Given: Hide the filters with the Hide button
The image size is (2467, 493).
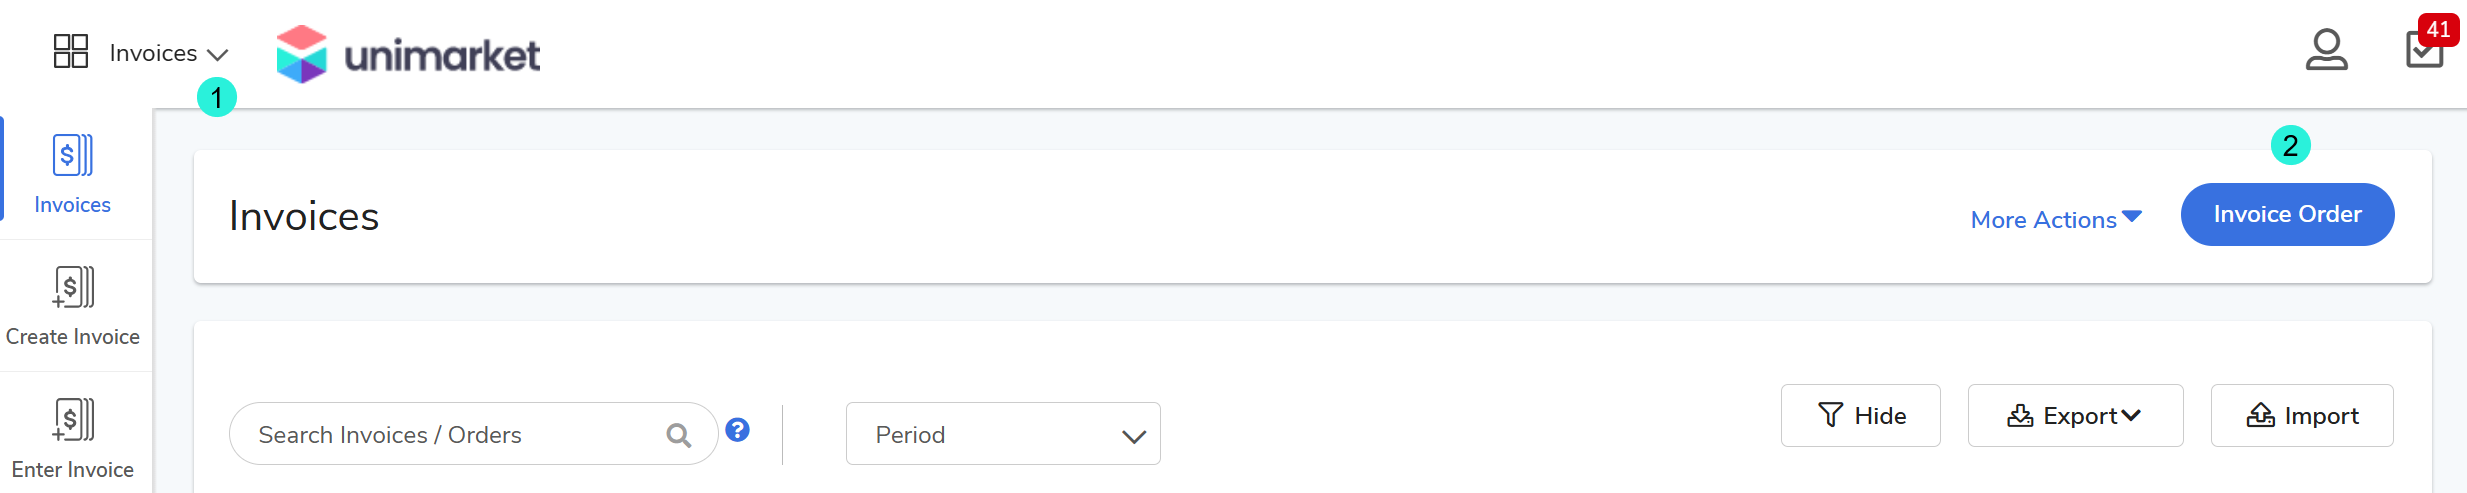Looking at the screenshot, I should tap(1860, 416).
